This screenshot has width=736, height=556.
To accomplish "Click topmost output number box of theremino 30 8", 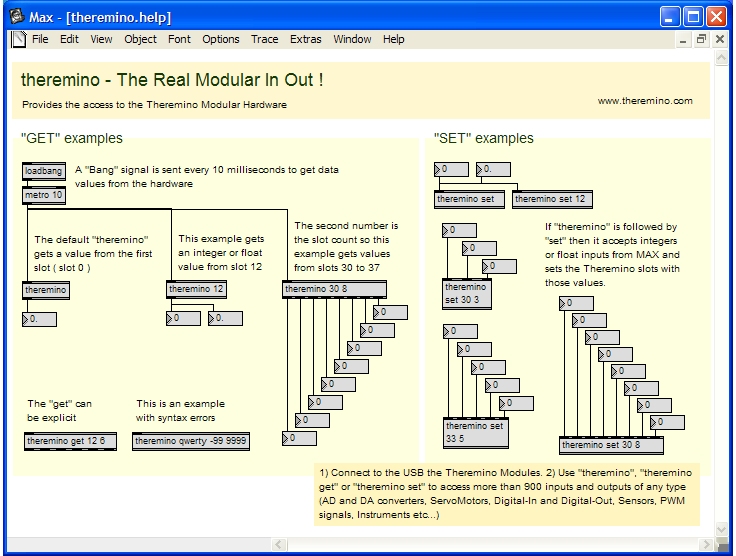I will click(x=391, y=312).
